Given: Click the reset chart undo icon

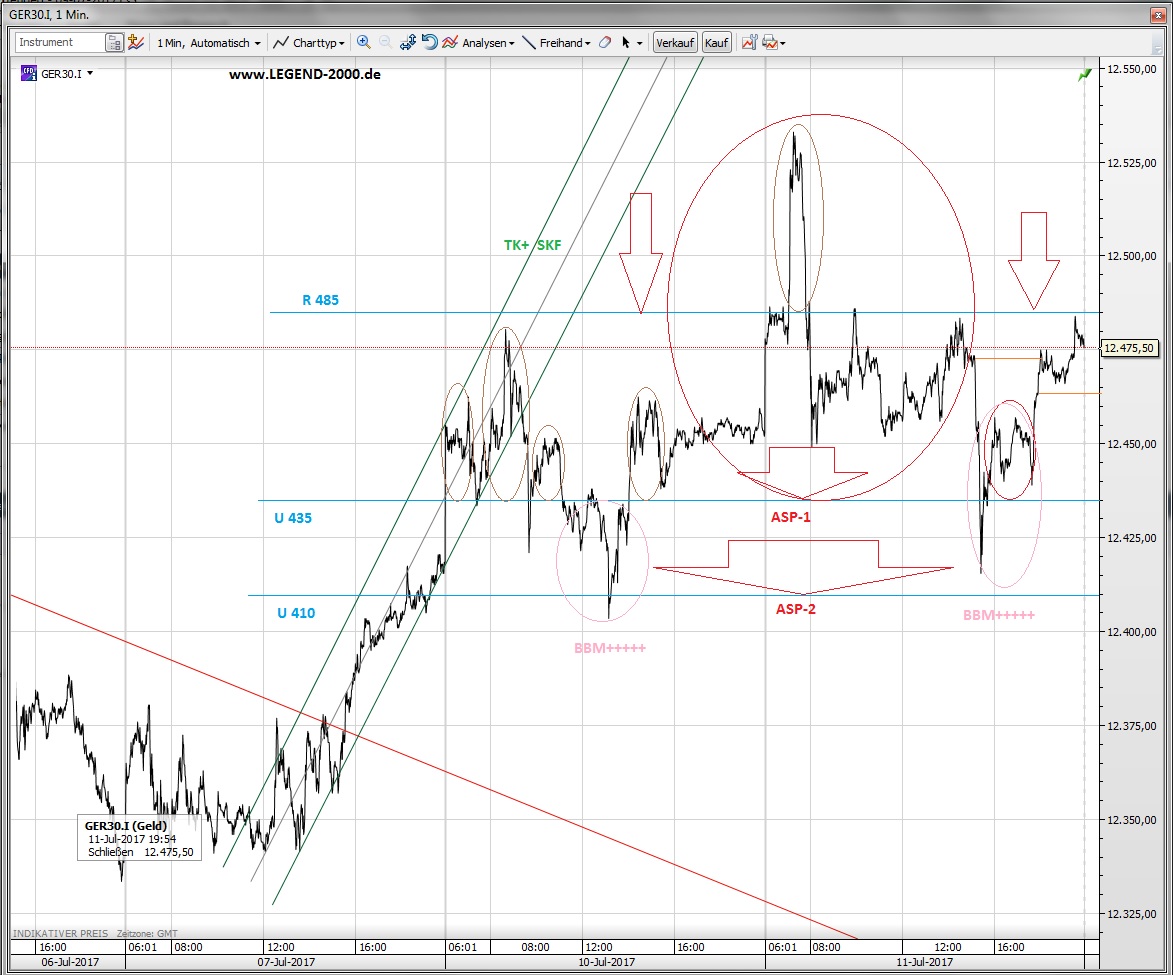Looking at the screenshot, I should click(429, 43).
